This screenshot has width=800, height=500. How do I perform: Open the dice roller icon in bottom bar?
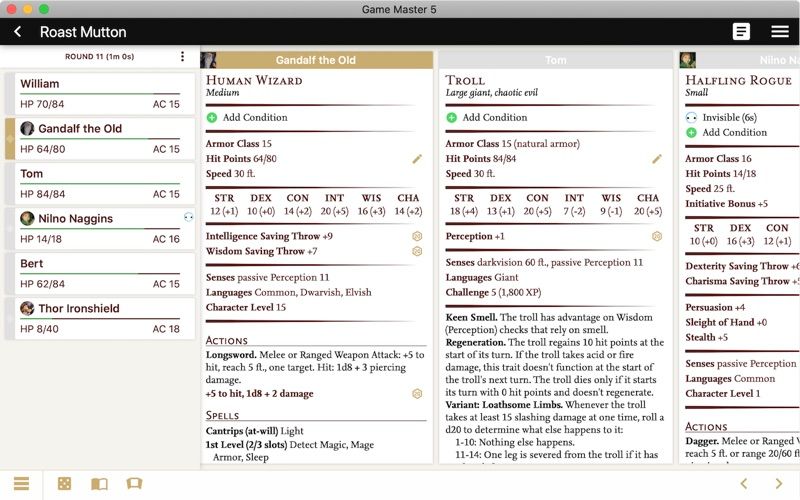[x=64, y=483]
